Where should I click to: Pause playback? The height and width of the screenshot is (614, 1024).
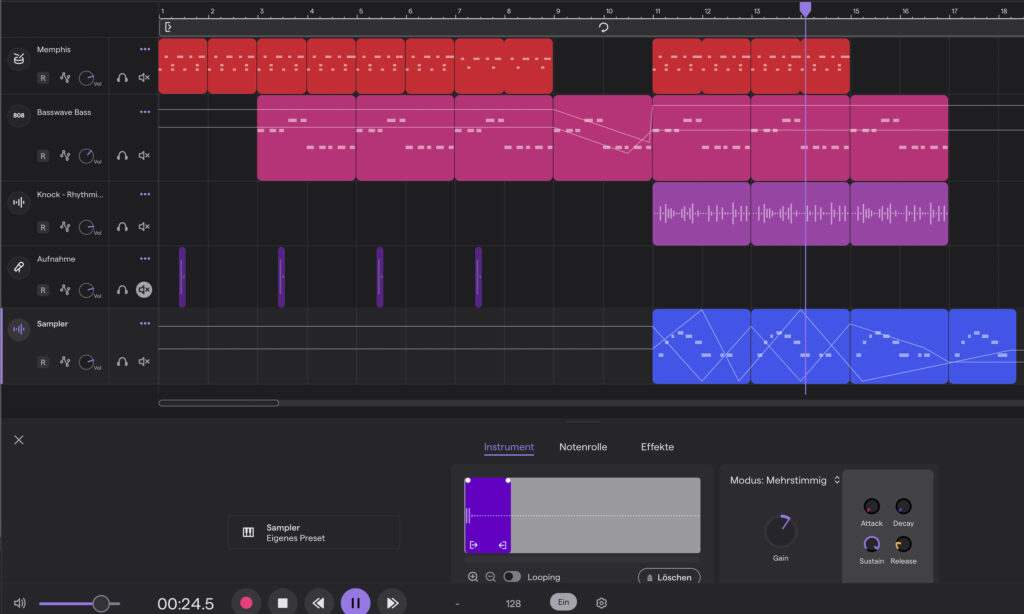(355, 603)
